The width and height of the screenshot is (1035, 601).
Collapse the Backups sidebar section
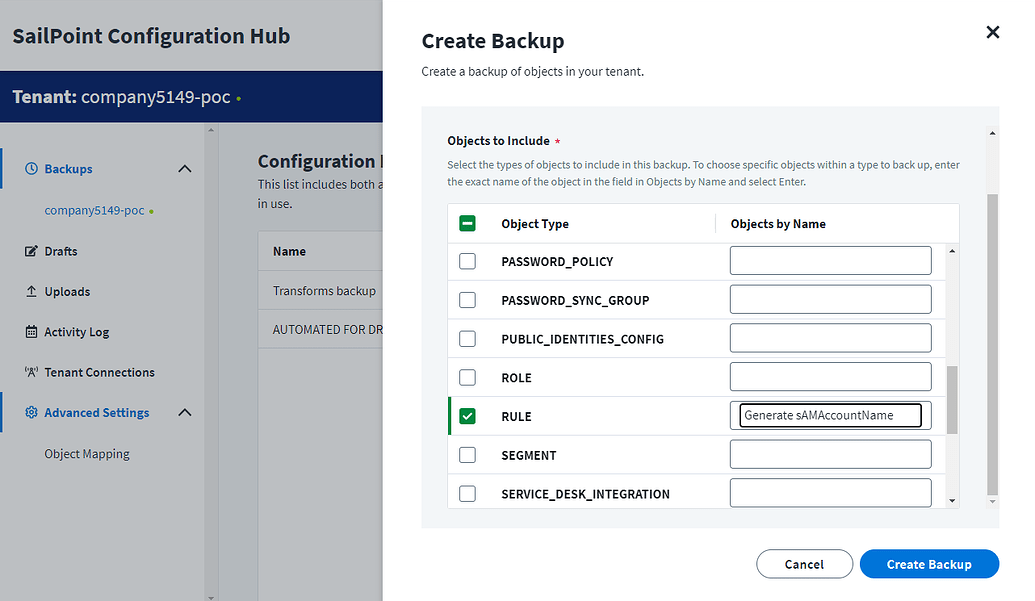(184, 169)
